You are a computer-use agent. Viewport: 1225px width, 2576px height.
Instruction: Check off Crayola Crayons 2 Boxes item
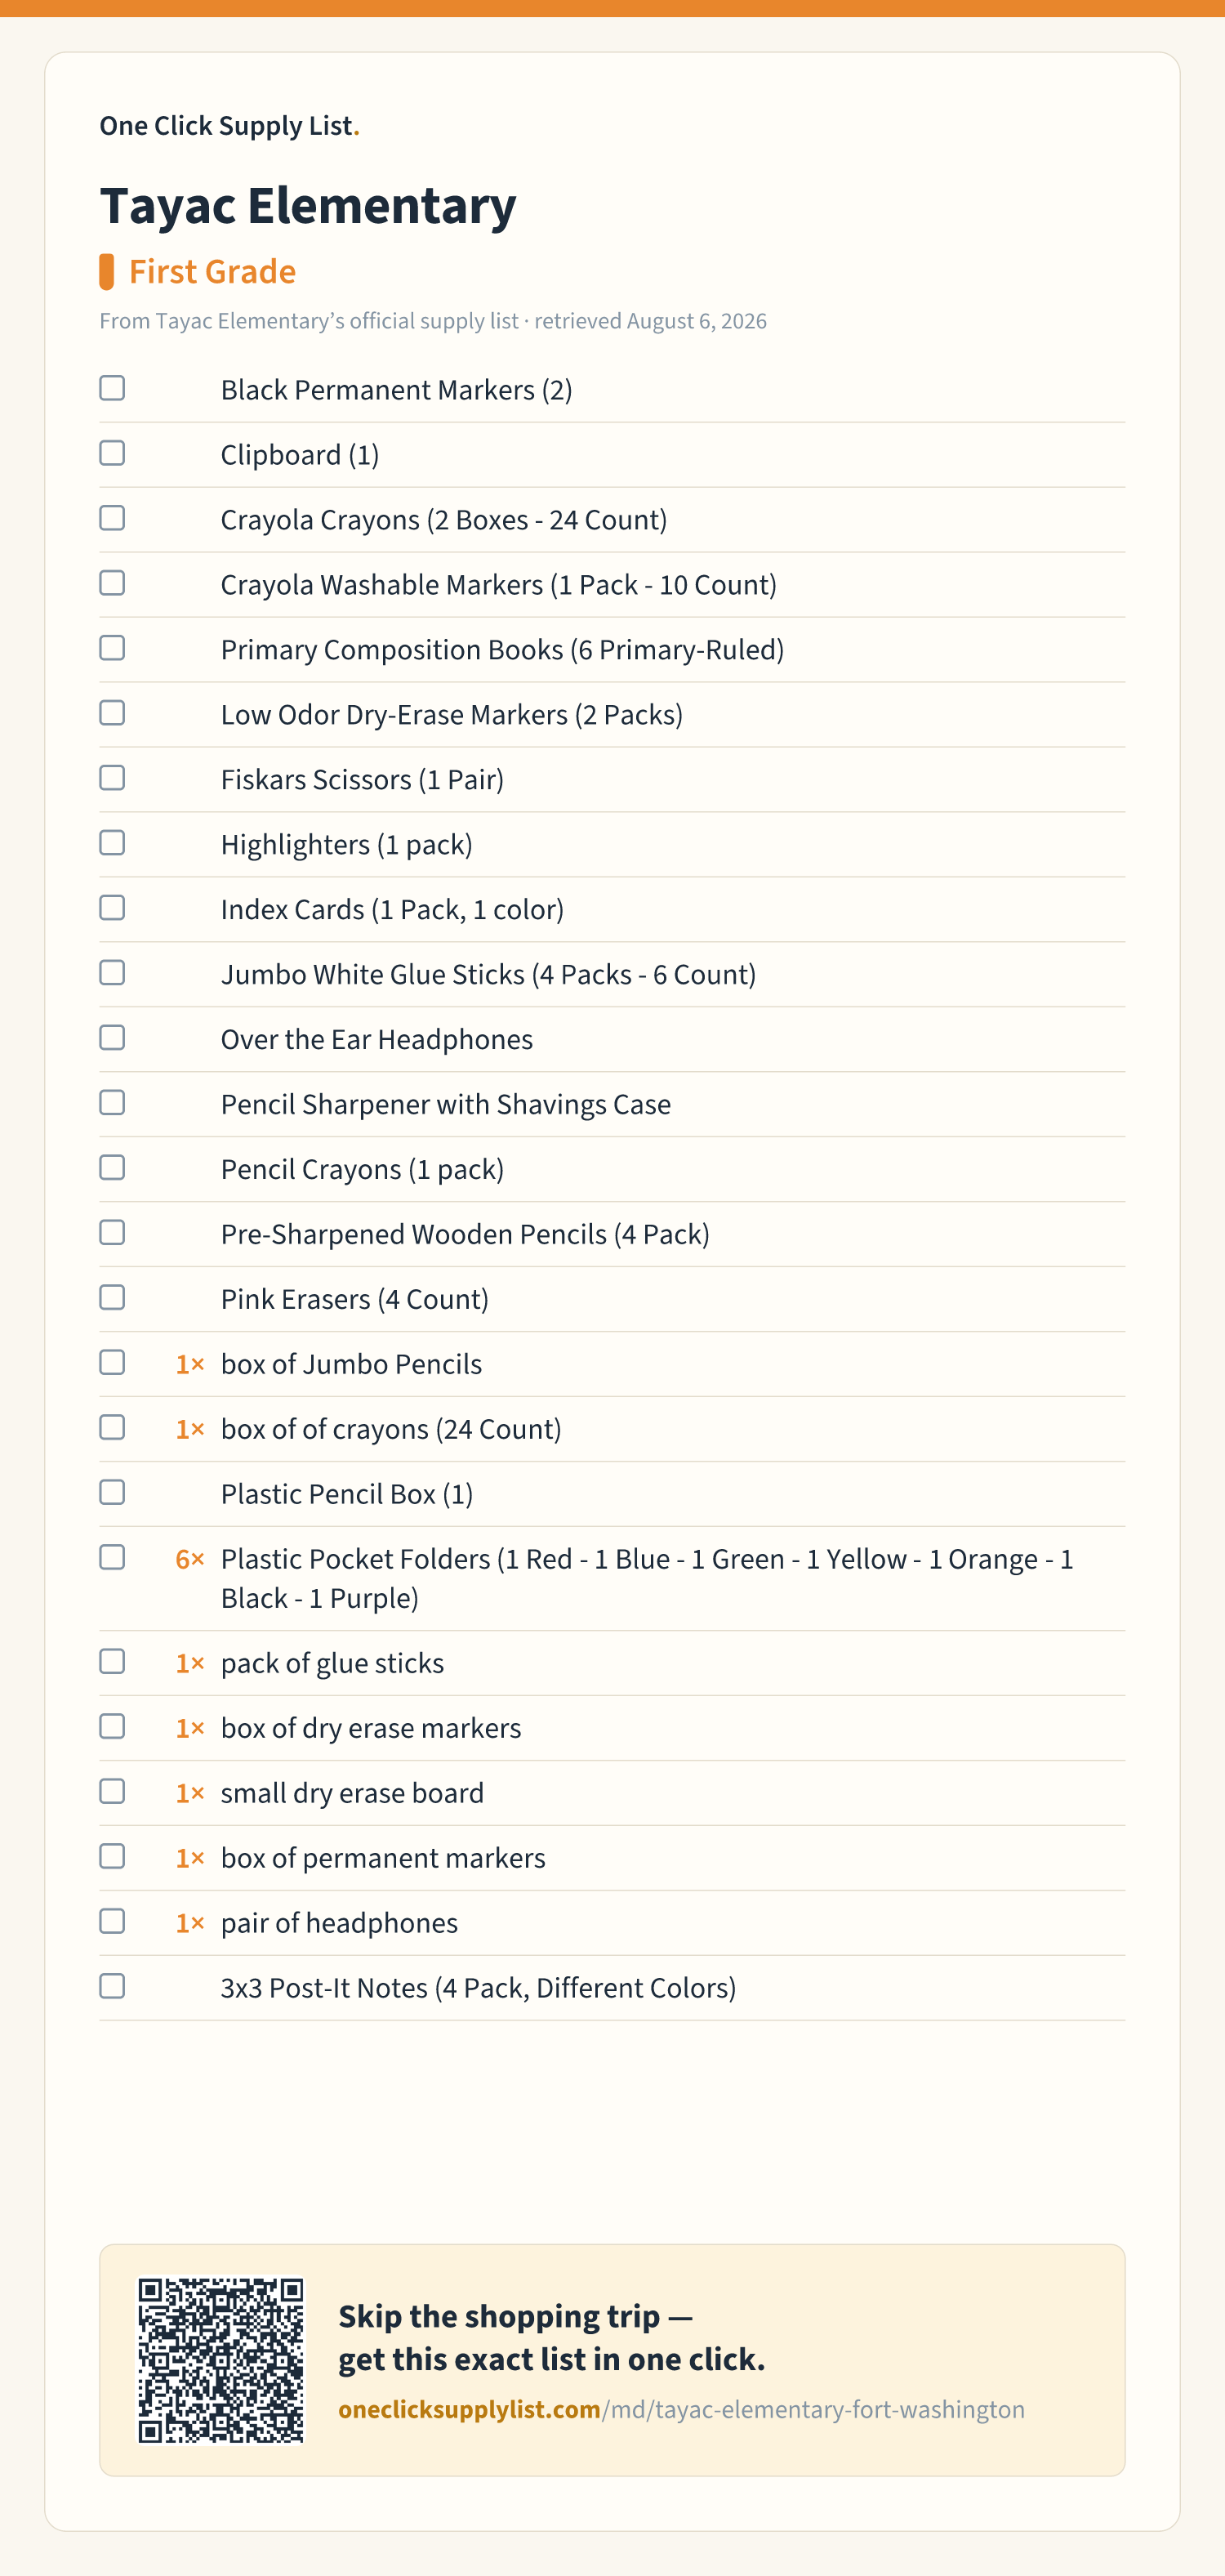point(112,518)
